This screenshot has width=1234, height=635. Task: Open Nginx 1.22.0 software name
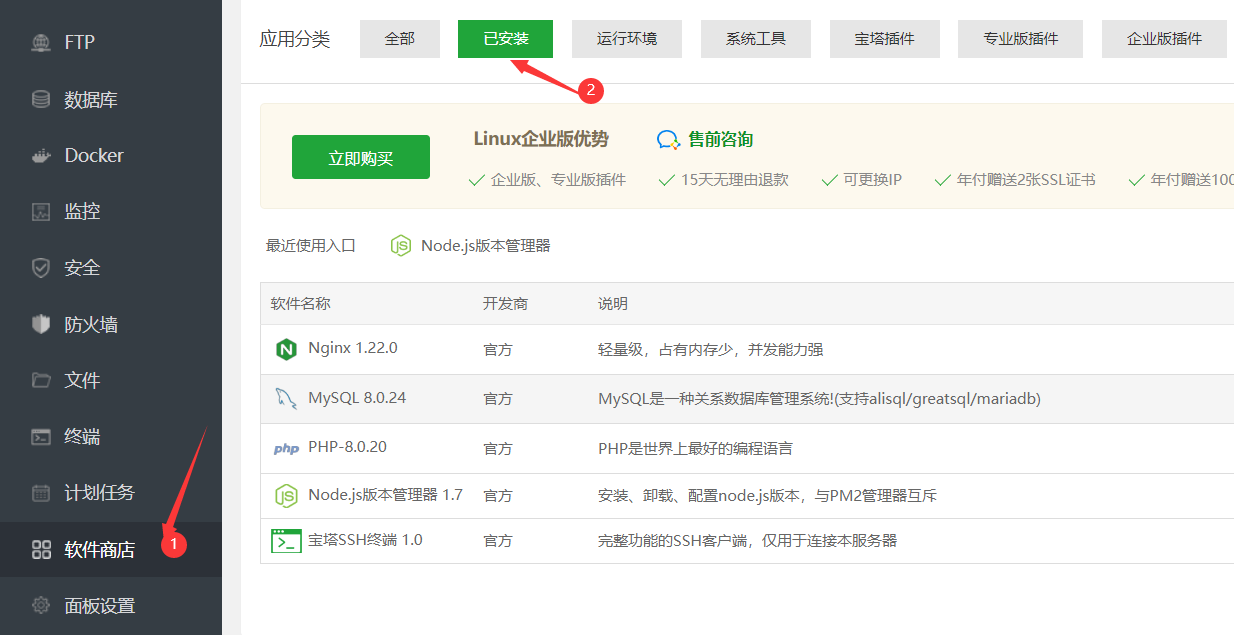(353, 348)
